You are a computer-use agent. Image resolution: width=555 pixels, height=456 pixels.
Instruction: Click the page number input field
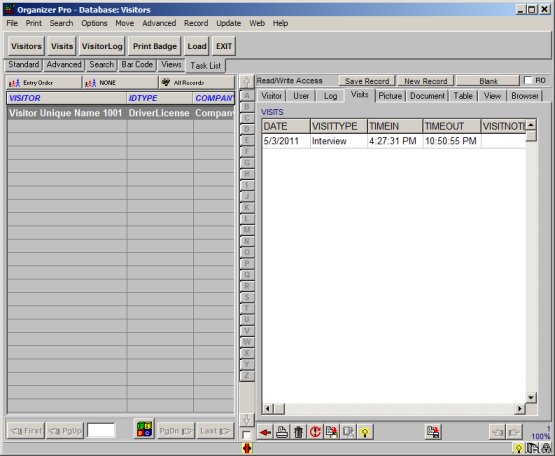pyautogui.click(x=101, y=431)
